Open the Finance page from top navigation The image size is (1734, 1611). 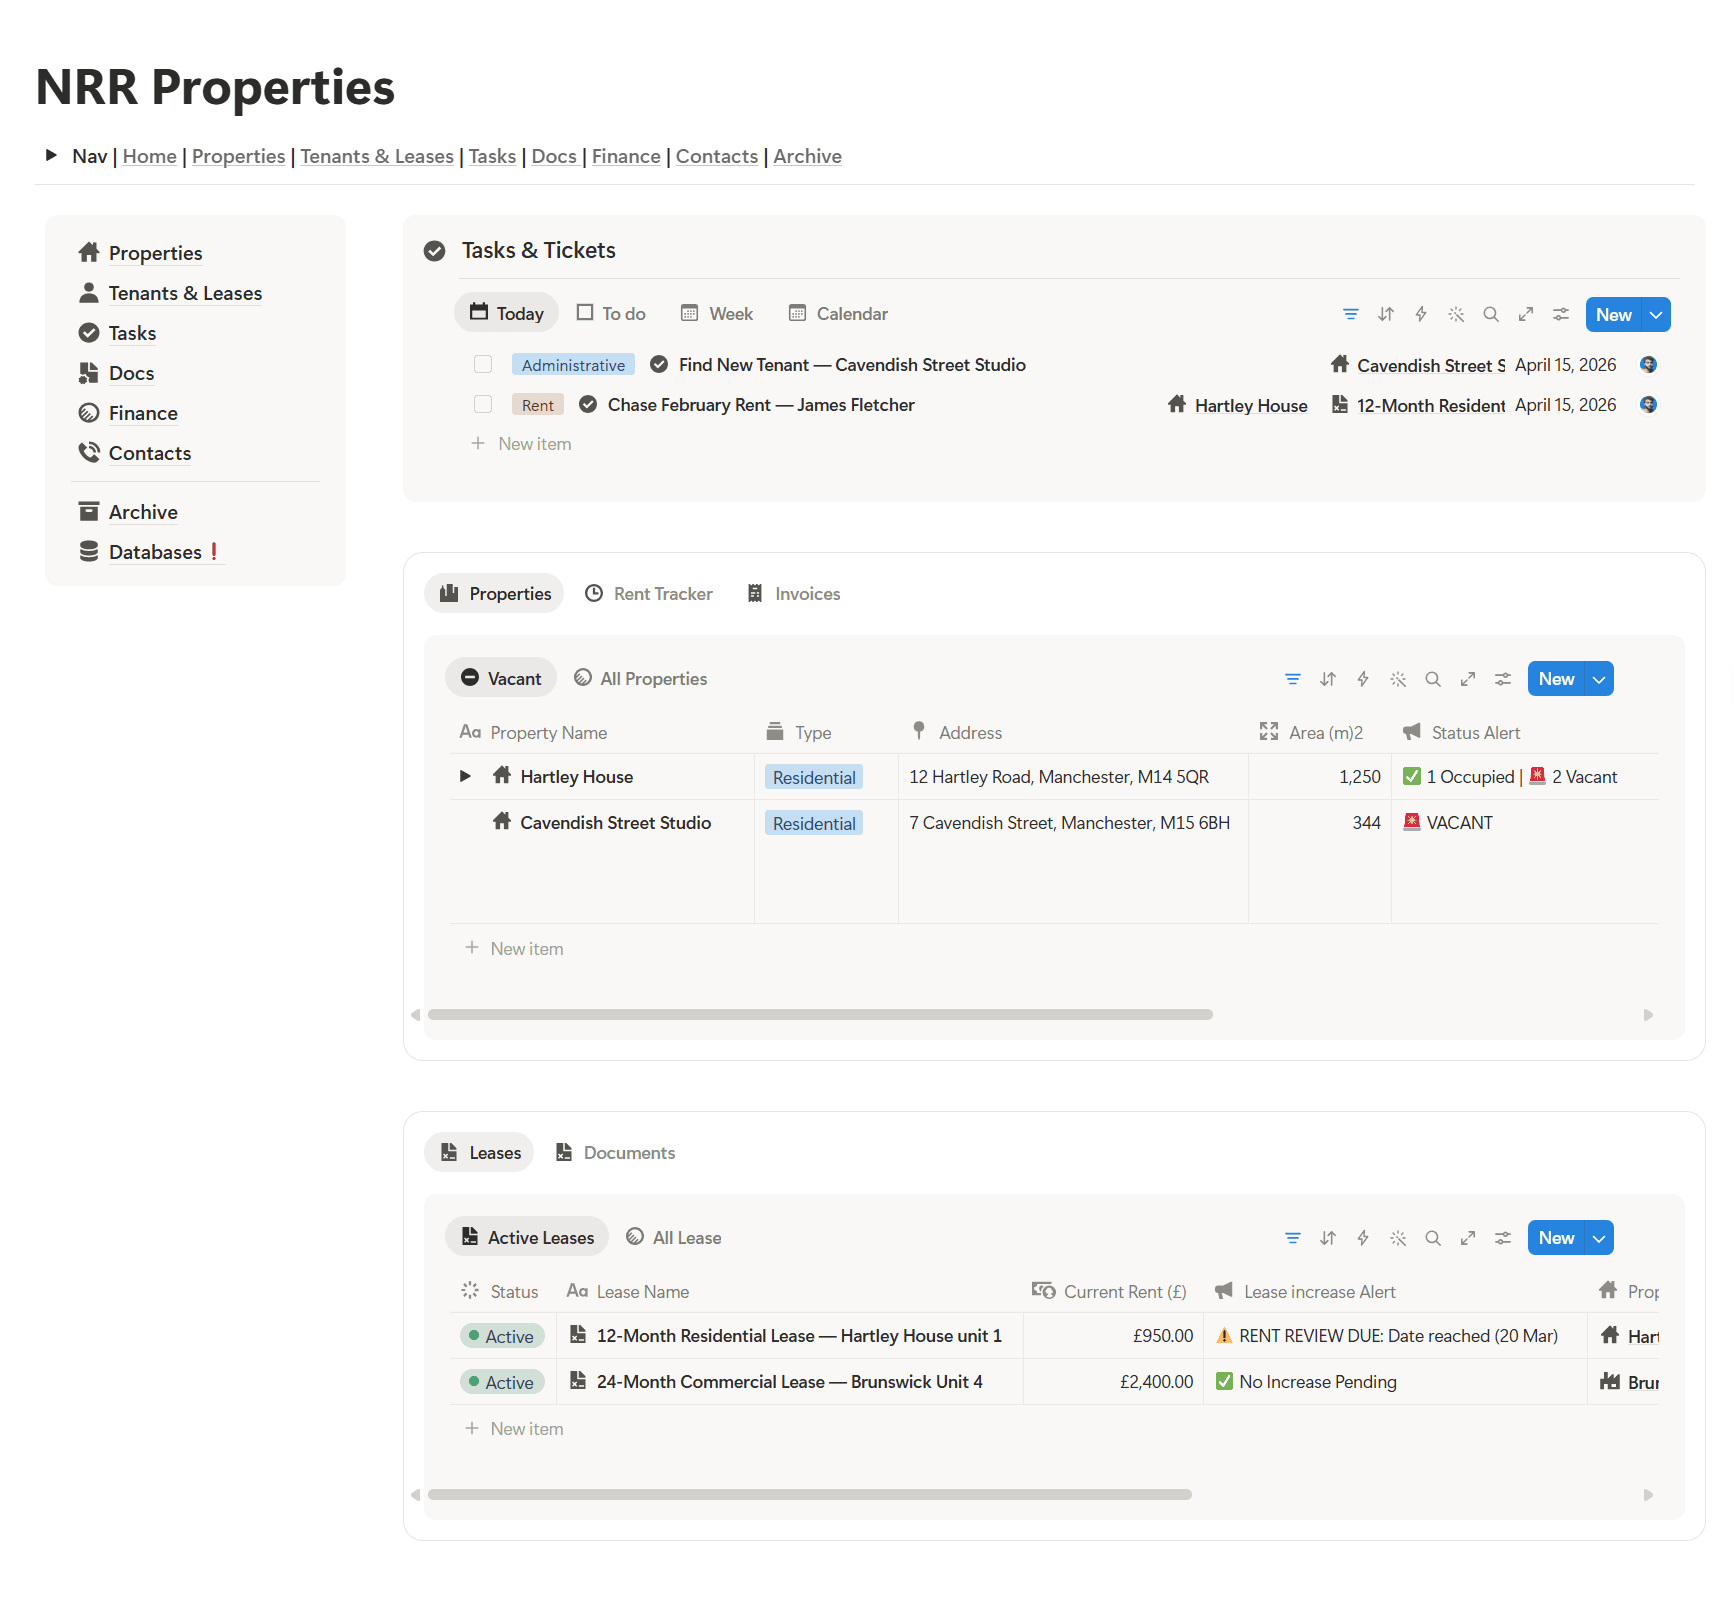pyautogui.click(x=626, y=156)
